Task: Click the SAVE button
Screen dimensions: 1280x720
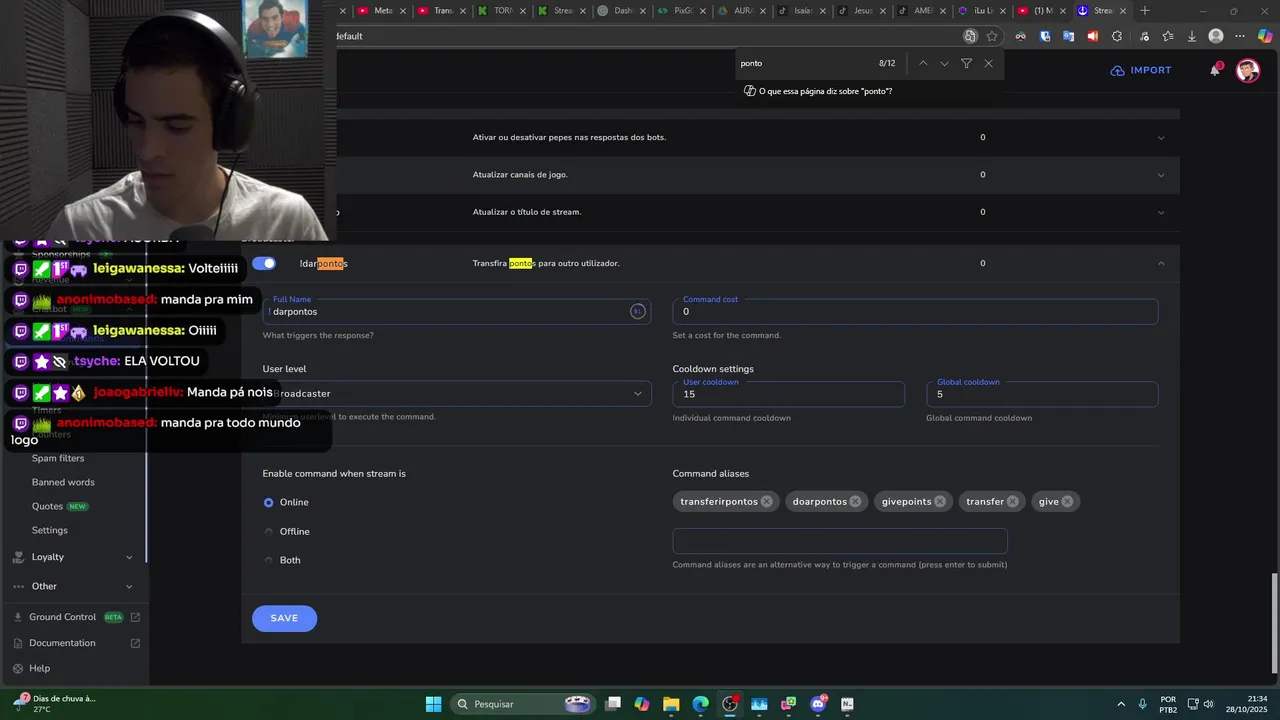Action: [284, 618]
